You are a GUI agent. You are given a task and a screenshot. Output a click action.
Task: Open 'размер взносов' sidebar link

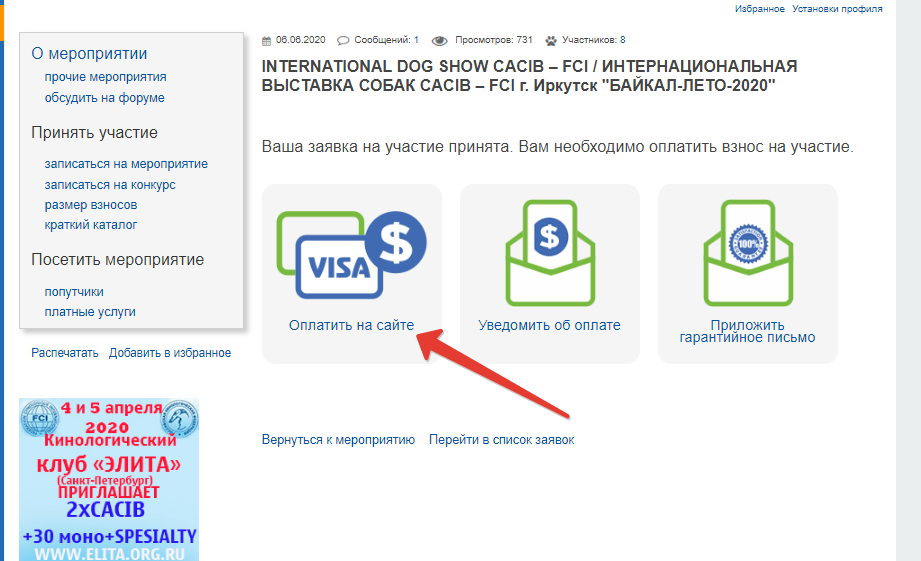(91, 204)
